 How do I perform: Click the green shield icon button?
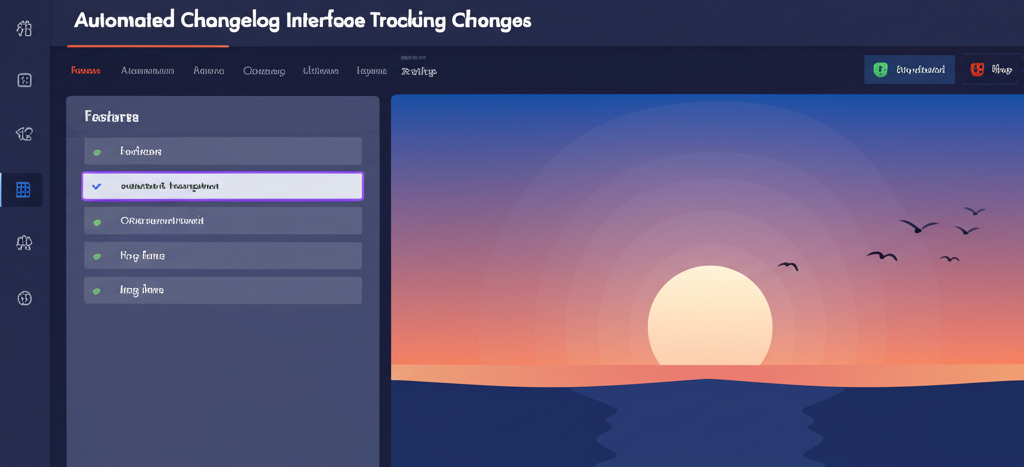click(910, 70)
